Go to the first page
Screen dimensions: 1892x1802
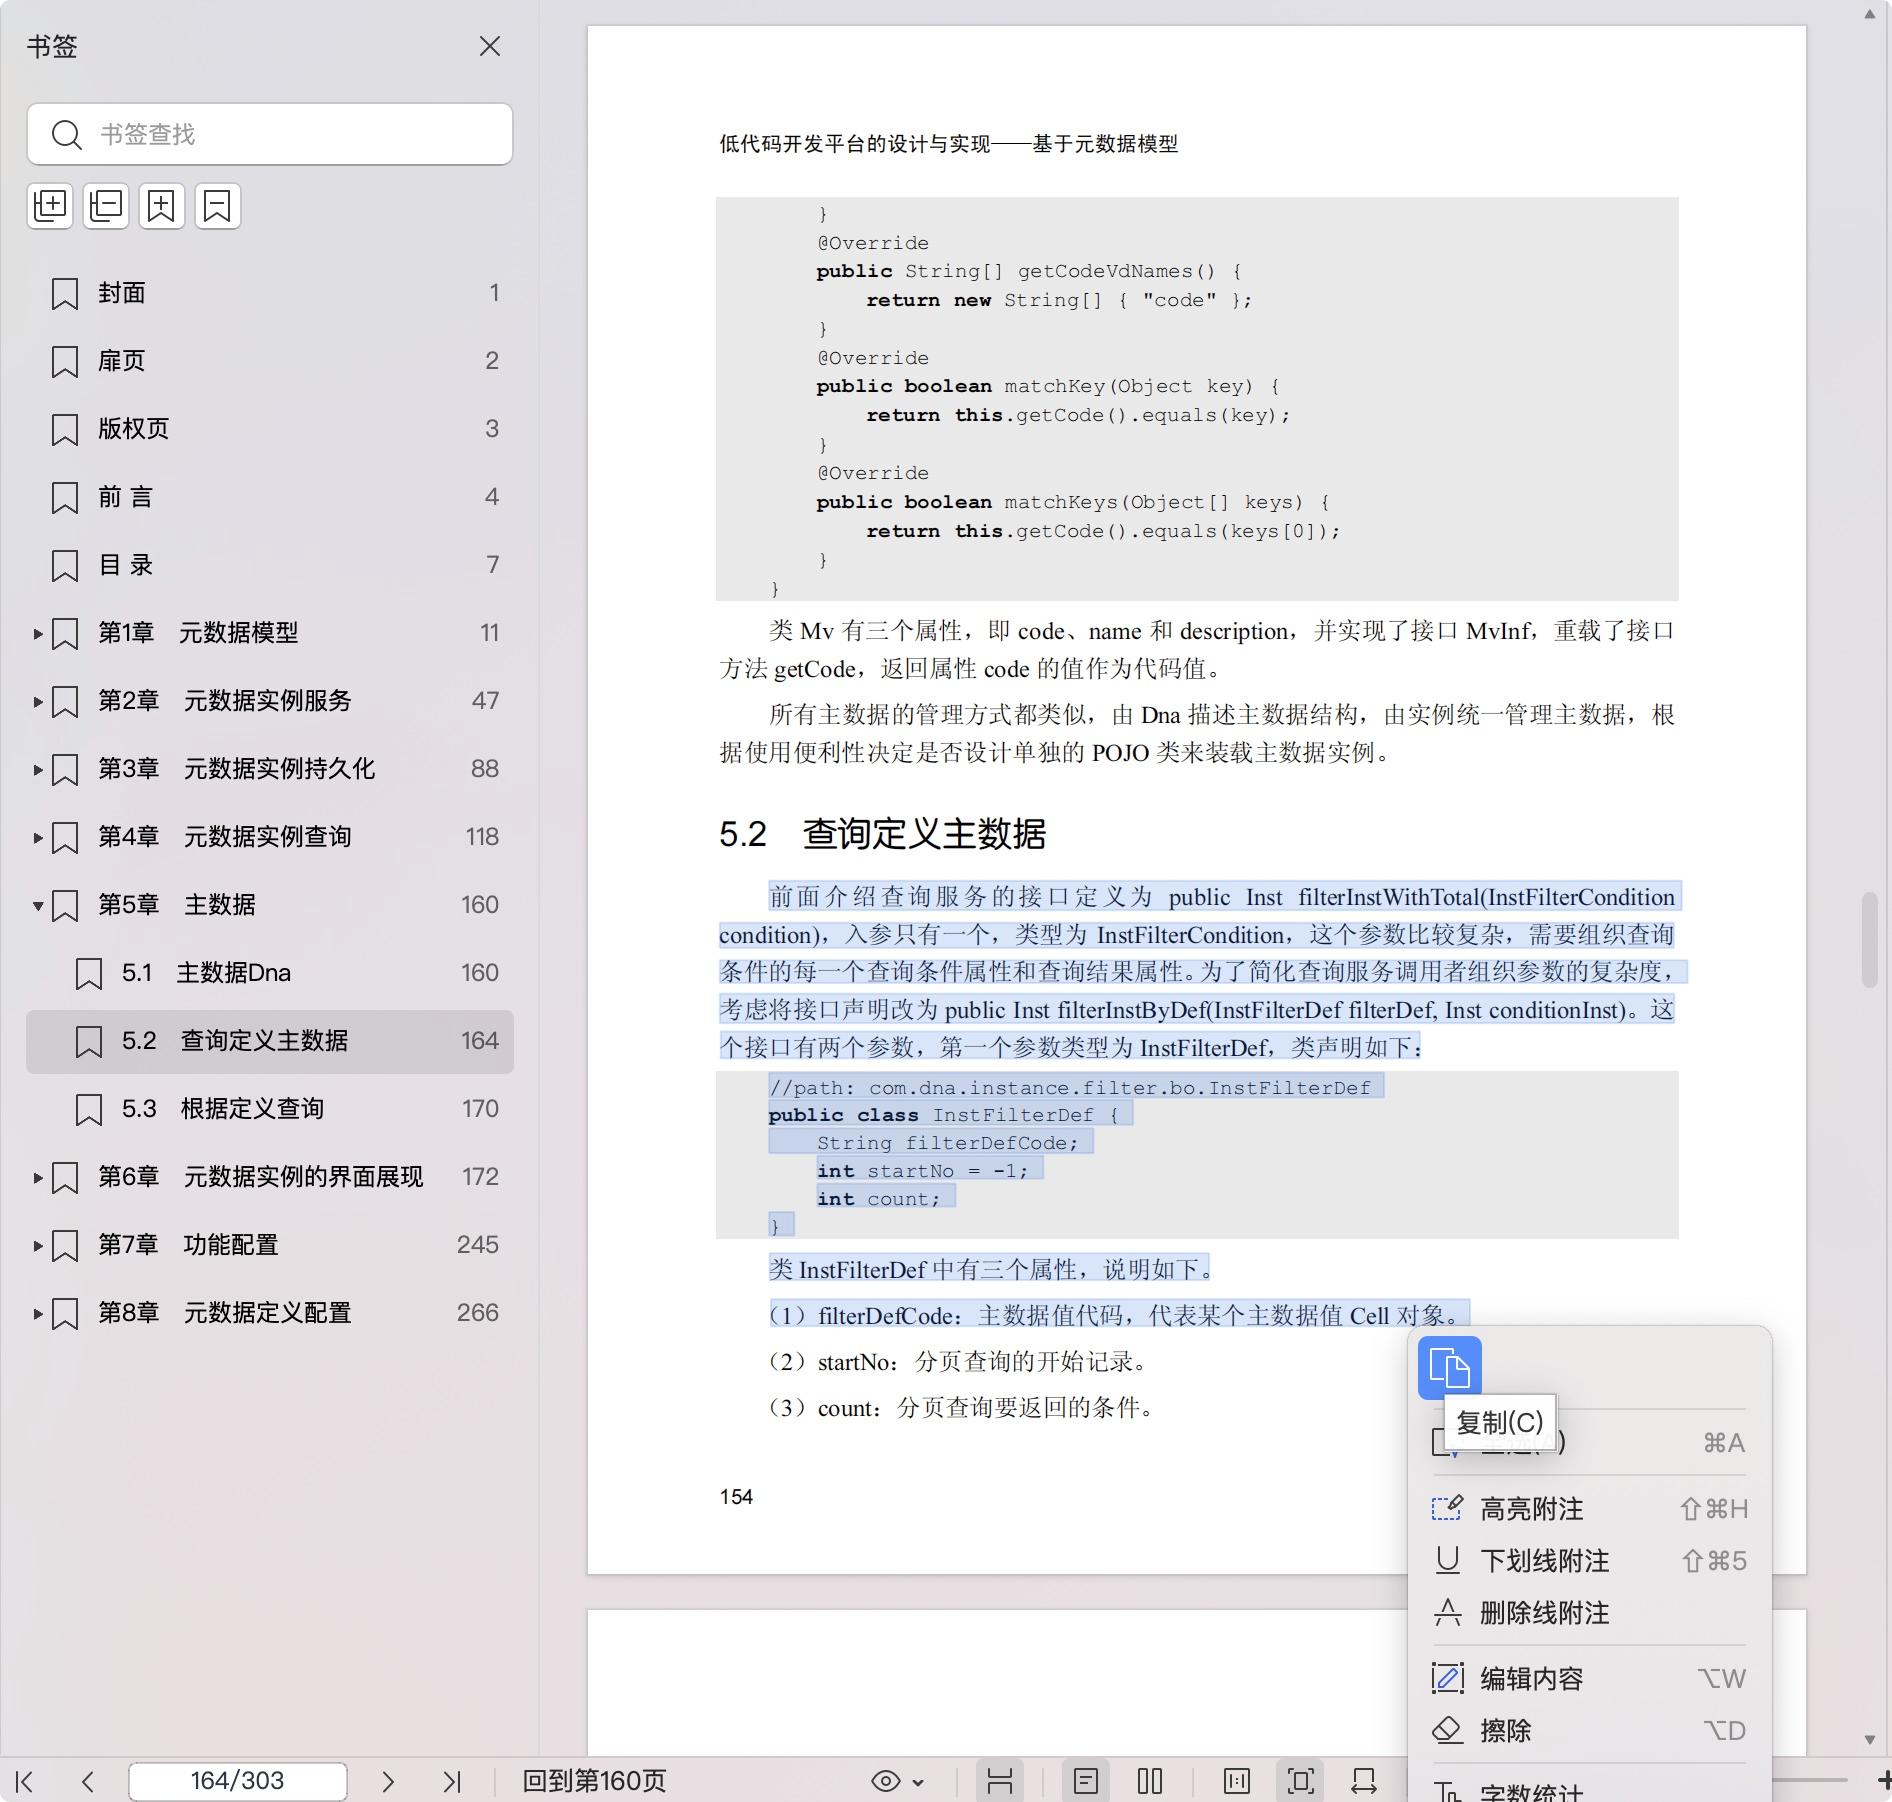tap(26, 1781)
